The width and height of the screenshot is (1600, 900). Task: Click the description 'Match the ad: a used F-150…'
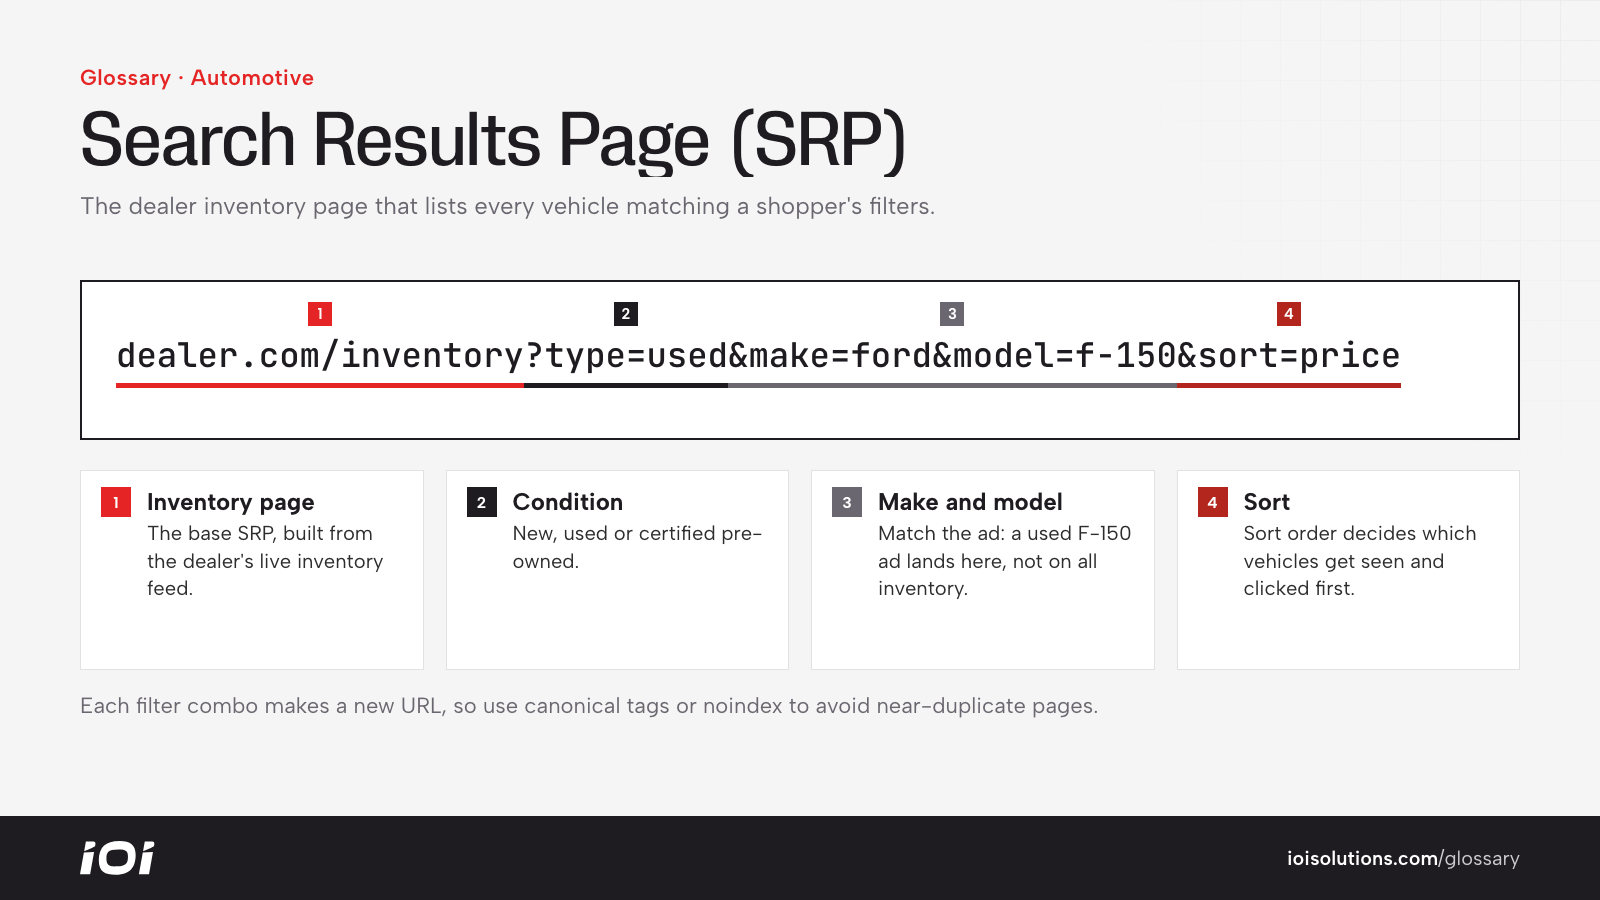1004,561
